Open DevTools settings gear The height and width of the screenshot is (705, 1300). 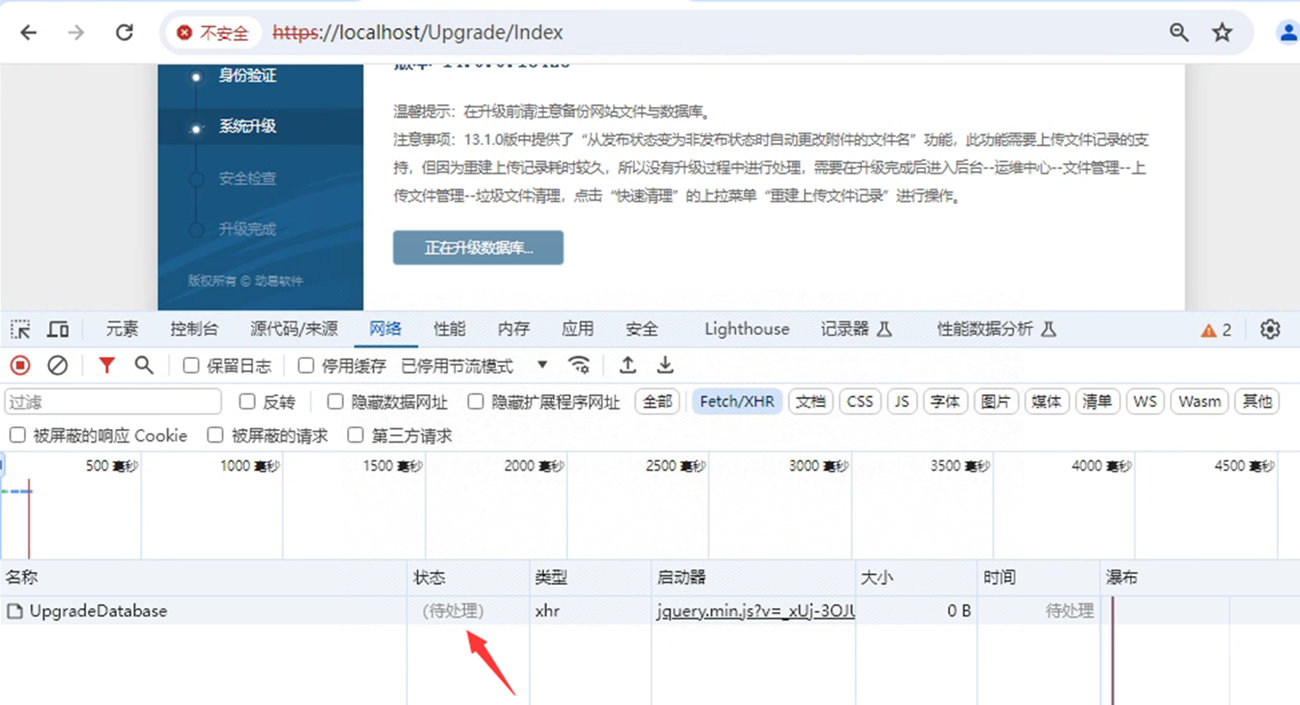1270,329
